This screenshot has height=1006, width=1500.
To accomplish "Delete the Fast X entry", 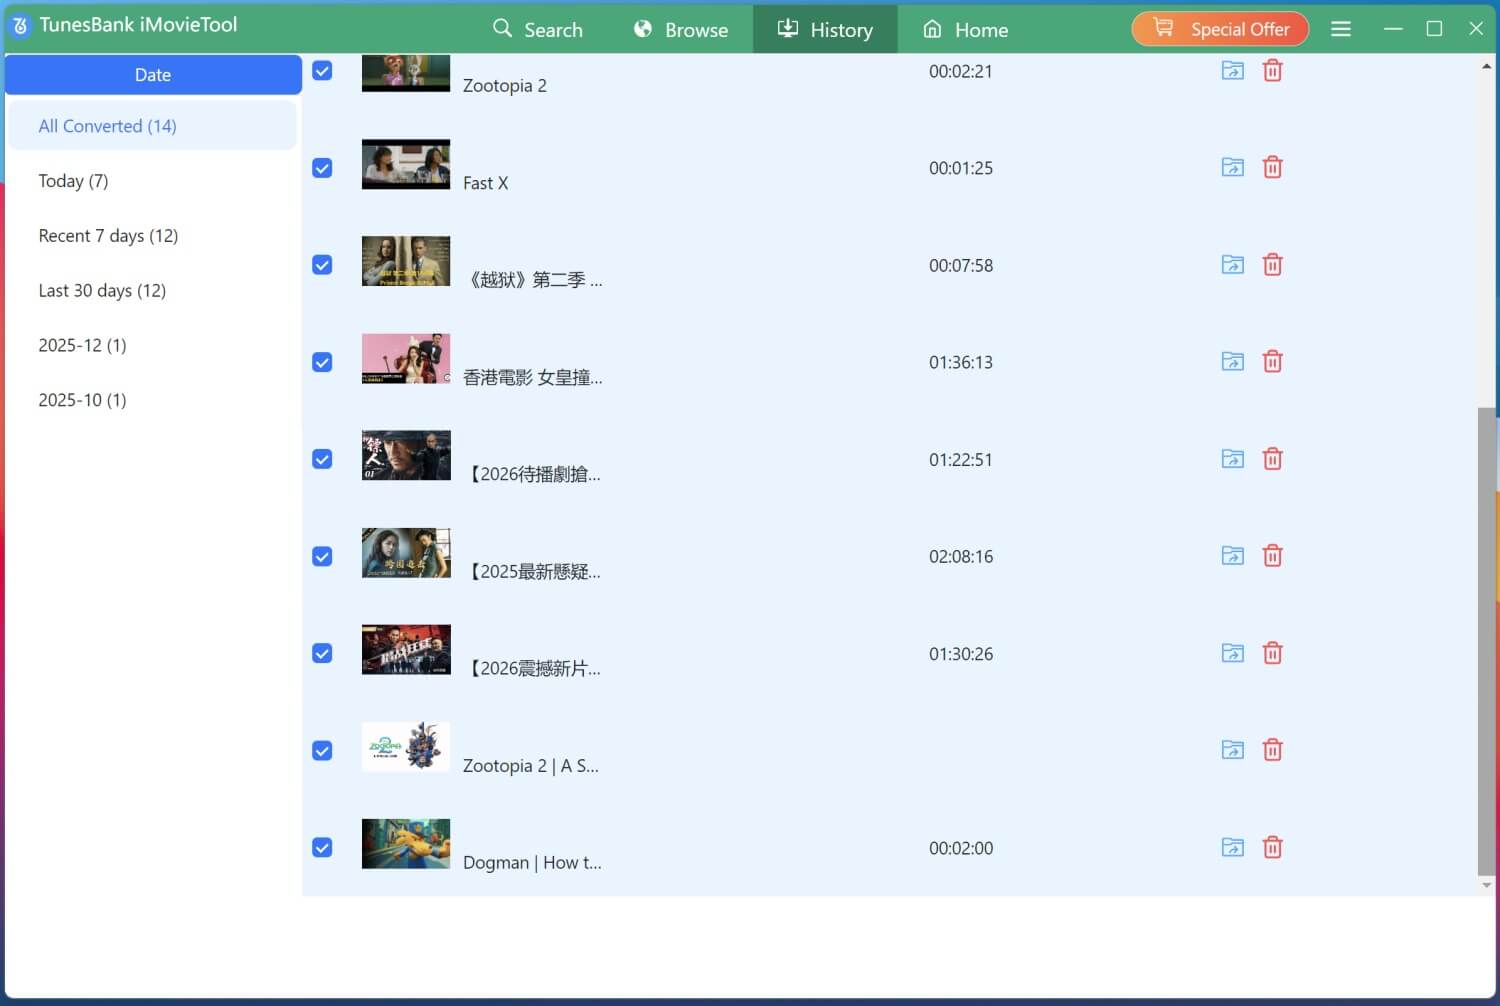I will 1272,168.
